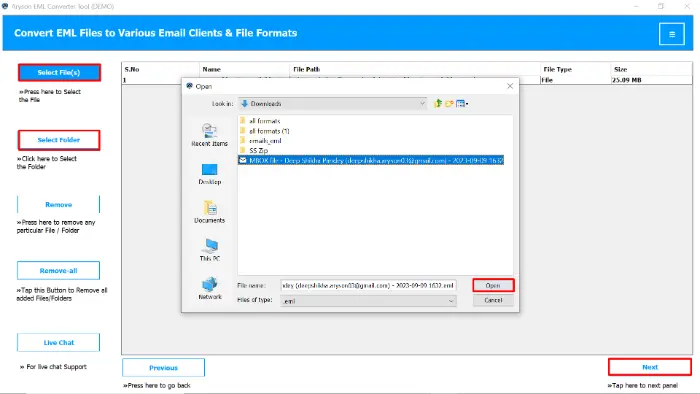
Task: Create a new folder using the toolbar icon
Action: tap(449, 104)
